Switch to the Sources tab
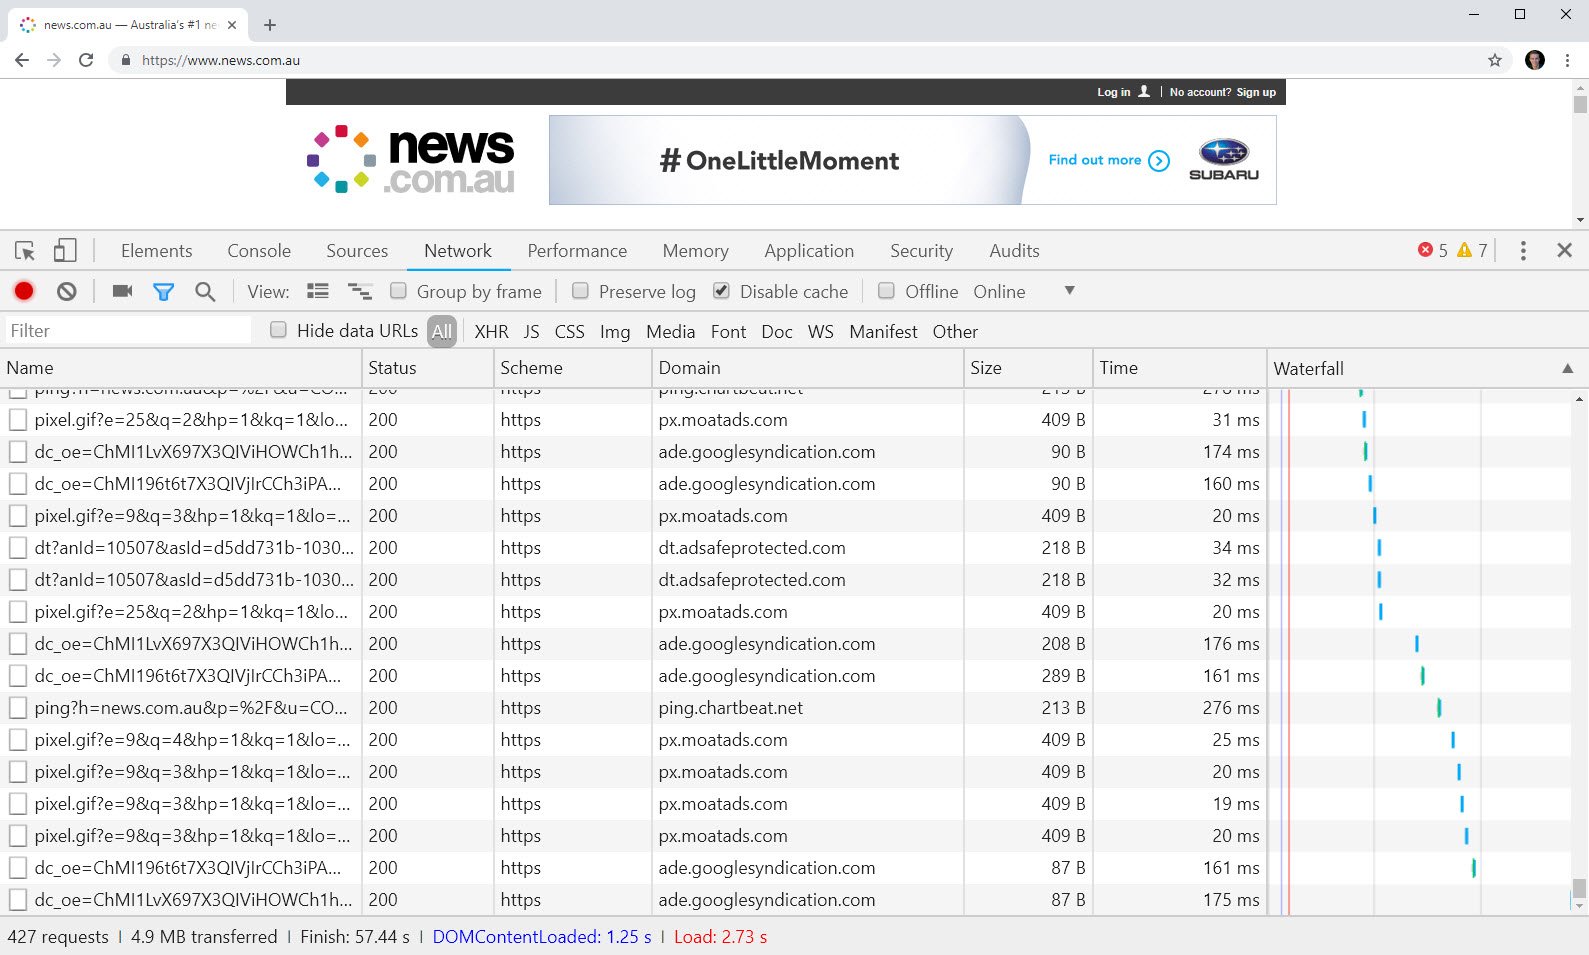 357,251
